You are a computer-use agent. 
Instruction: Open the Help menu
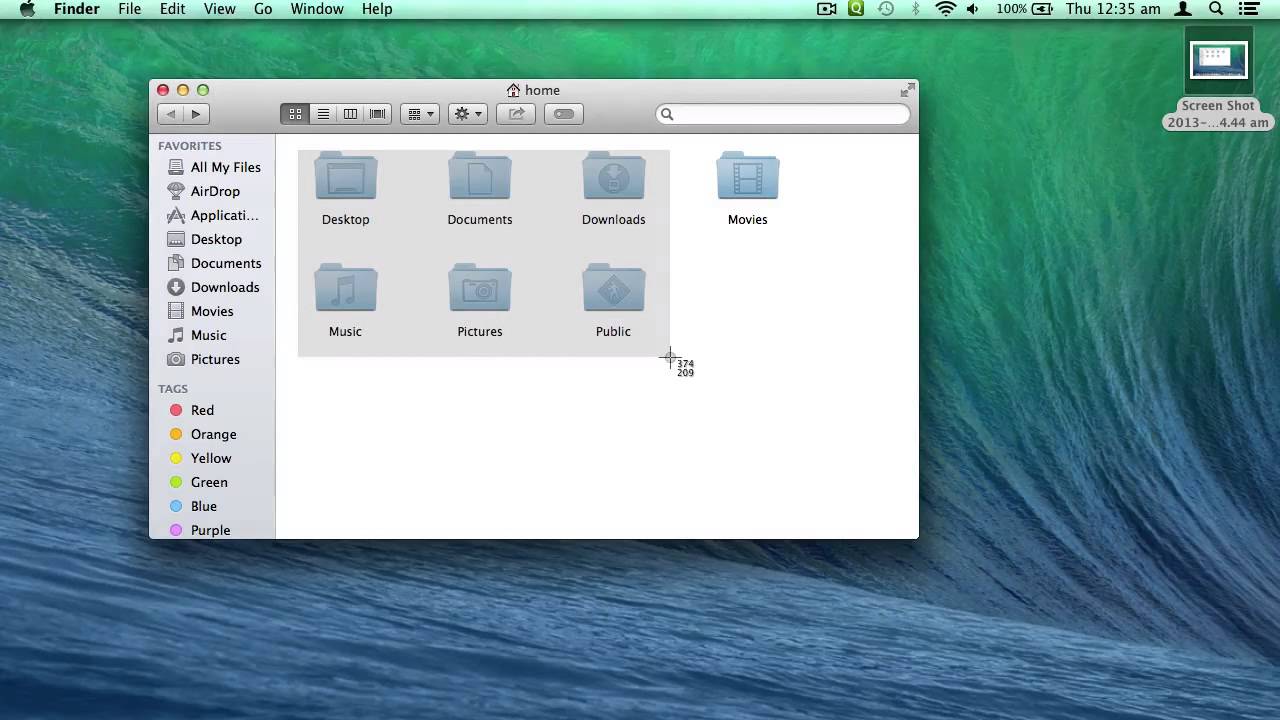click(377, 9)
